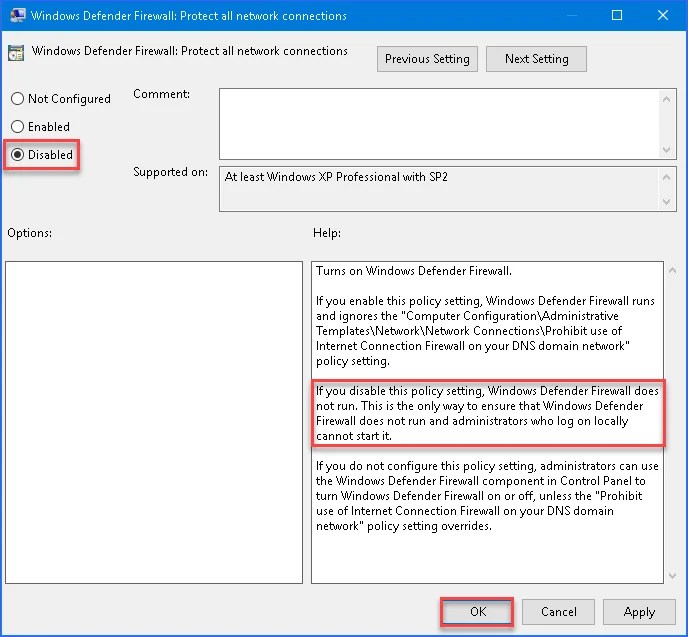Click the policy name heading text

(190, 51)
